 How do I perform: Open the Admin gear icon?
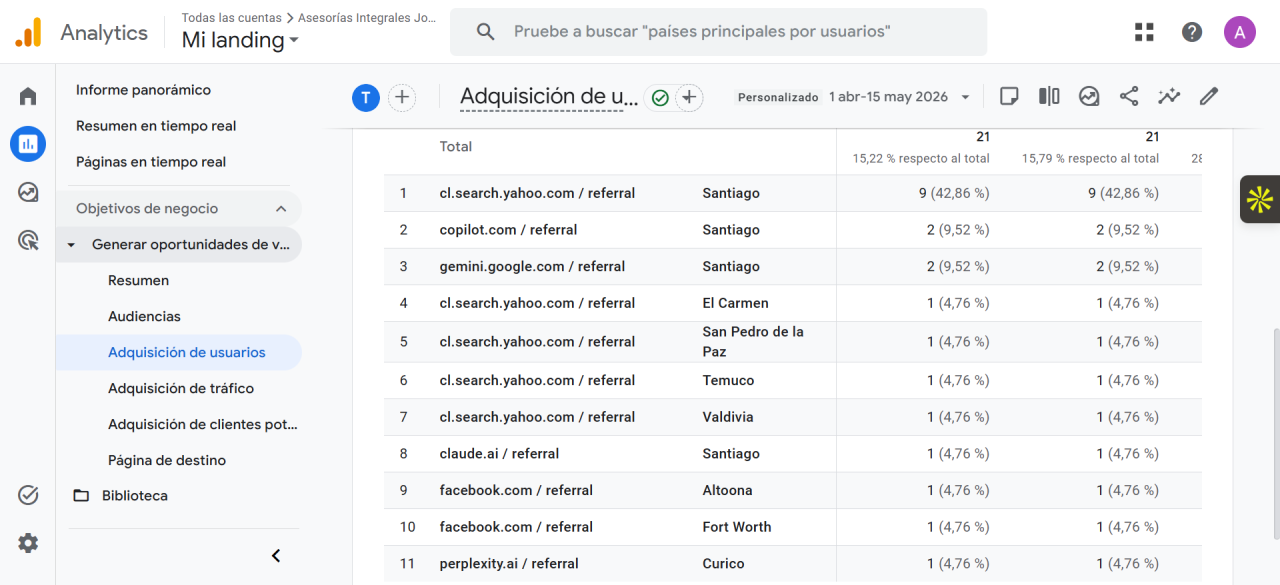28,543
